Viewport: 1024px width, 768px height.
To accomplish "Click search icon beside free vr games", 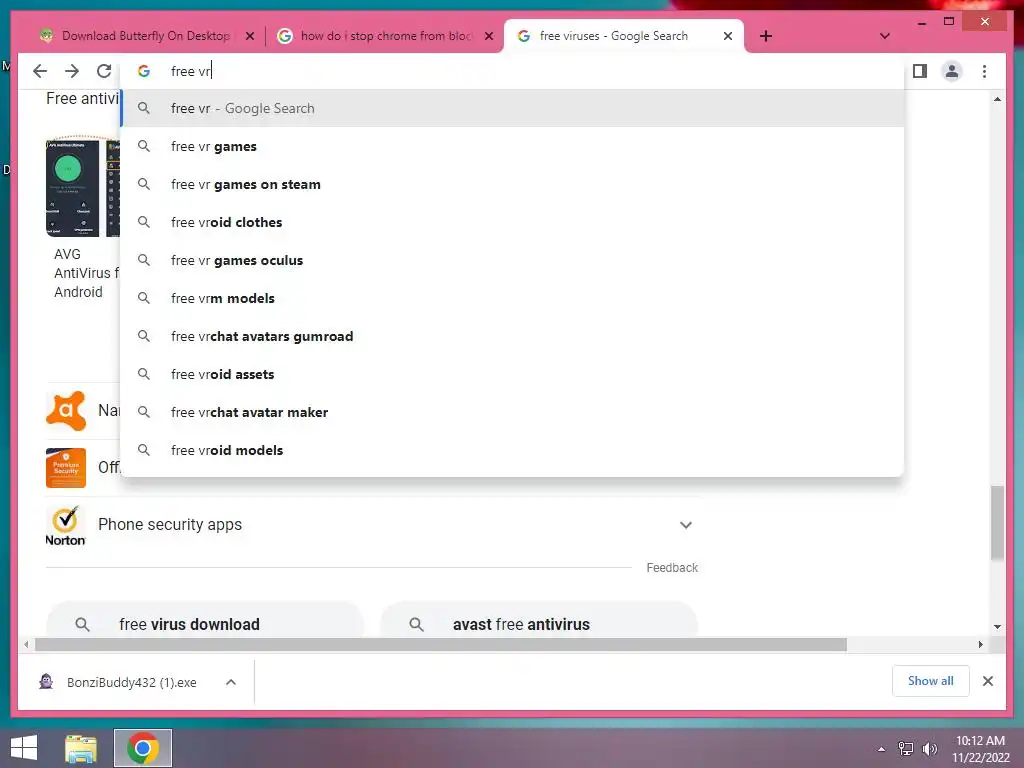I will (144, 146).
